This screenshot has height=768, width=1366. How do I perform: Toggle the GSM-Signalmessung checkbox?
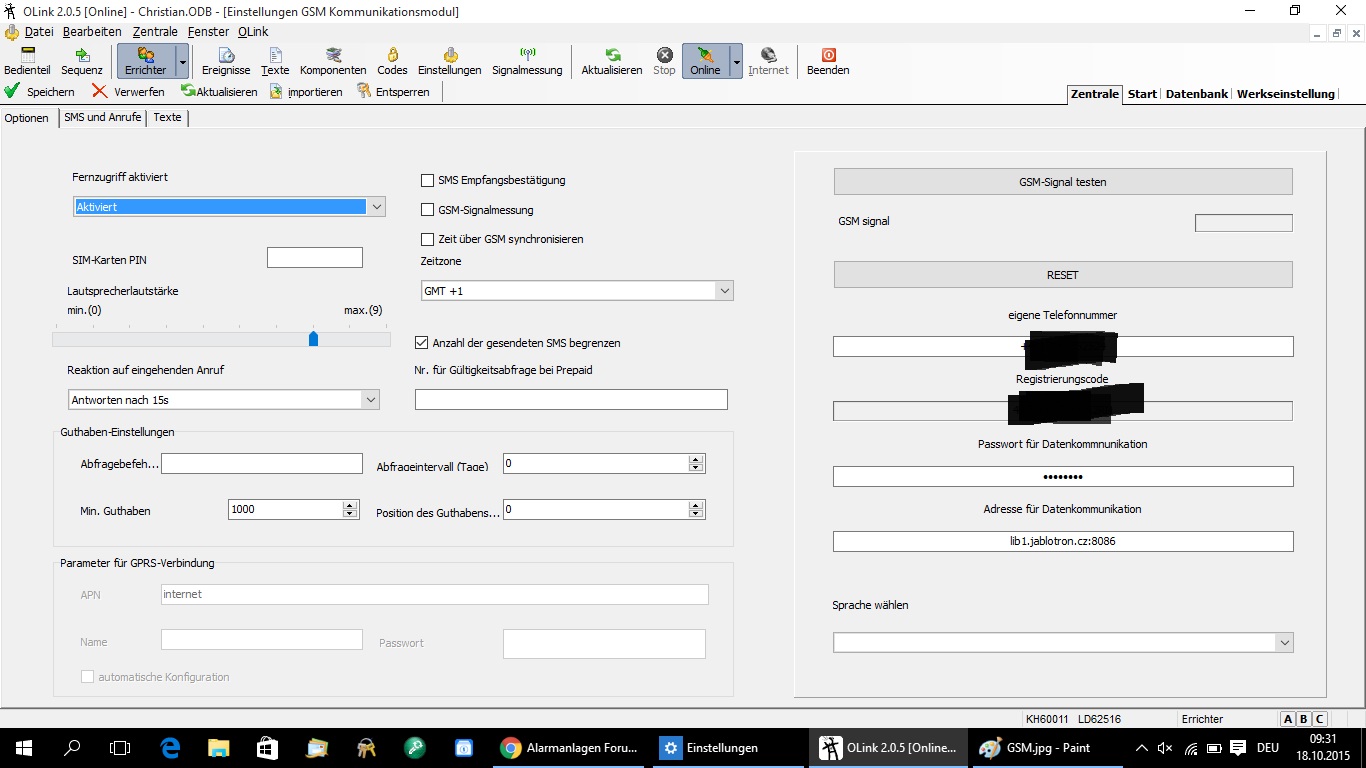coord(428,211)
